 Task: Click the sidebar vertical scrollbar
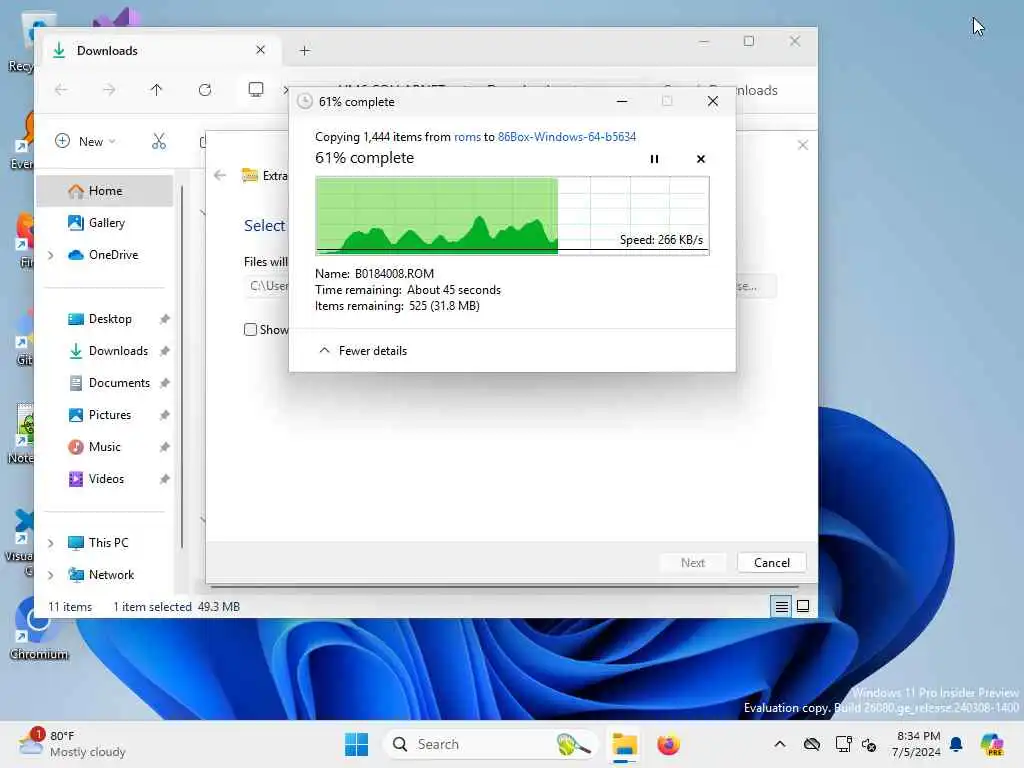182,366
